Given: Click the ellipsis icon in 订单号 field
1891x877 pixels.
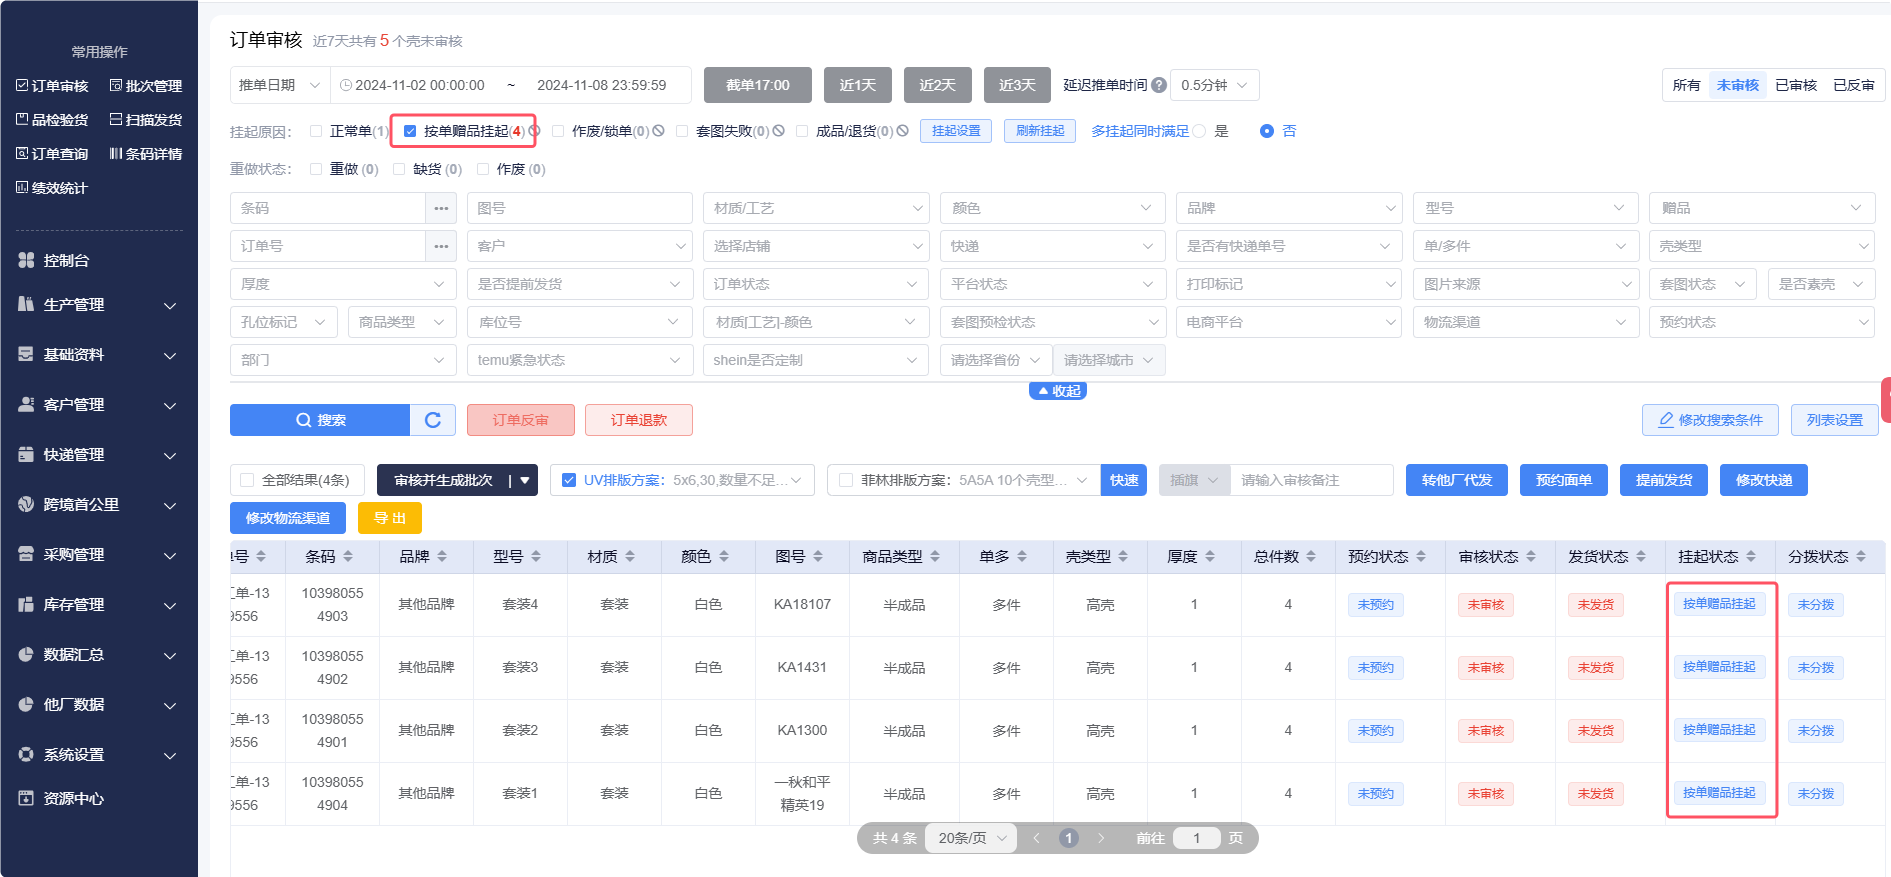Looking at the screenshot, I should click(x=441, y=246).
